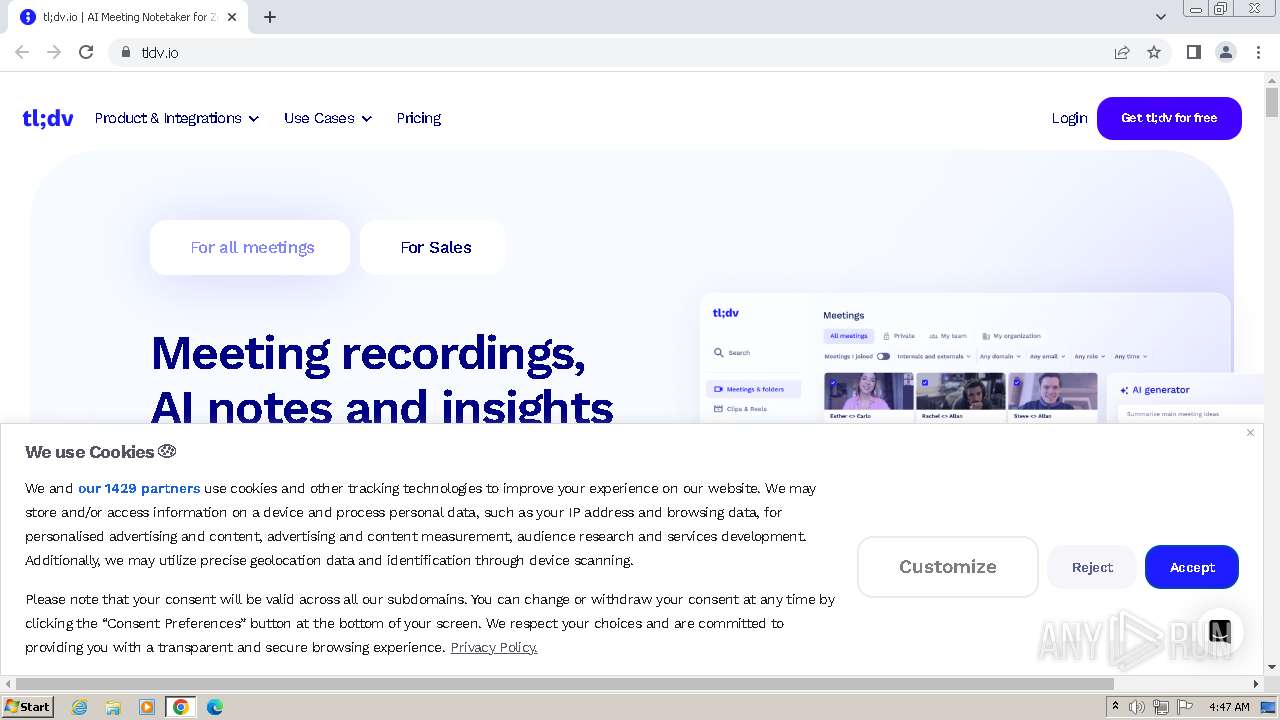Open File Explorer from taskbar
The image size is (1280, 720).
(113, 707)
